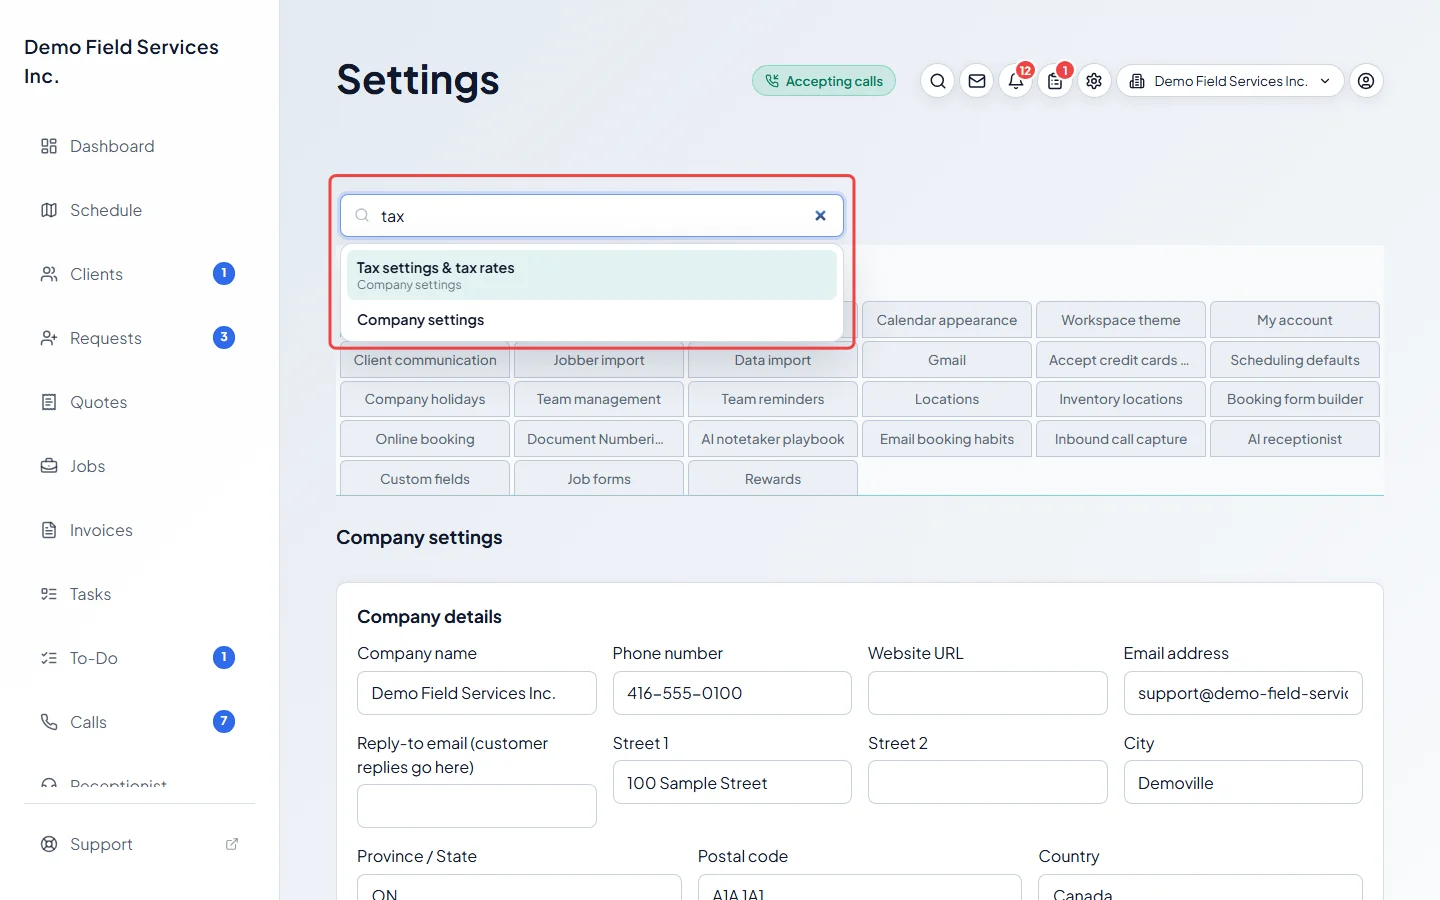The height and width of the screenshot is (900, 1440).
Task: Open Support external link
Action: coord(140,844)
